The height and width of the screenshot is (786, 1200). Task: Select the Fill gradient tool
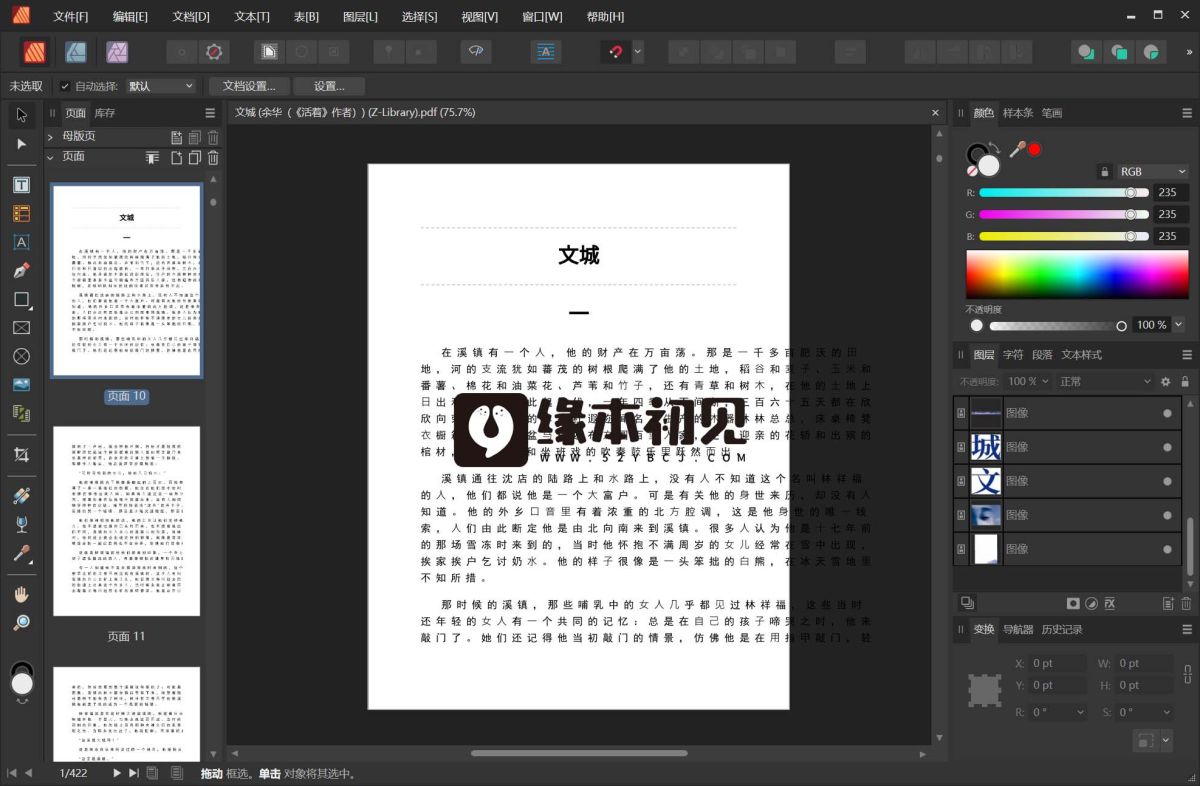pyautogui.click(x=22, y=496)
